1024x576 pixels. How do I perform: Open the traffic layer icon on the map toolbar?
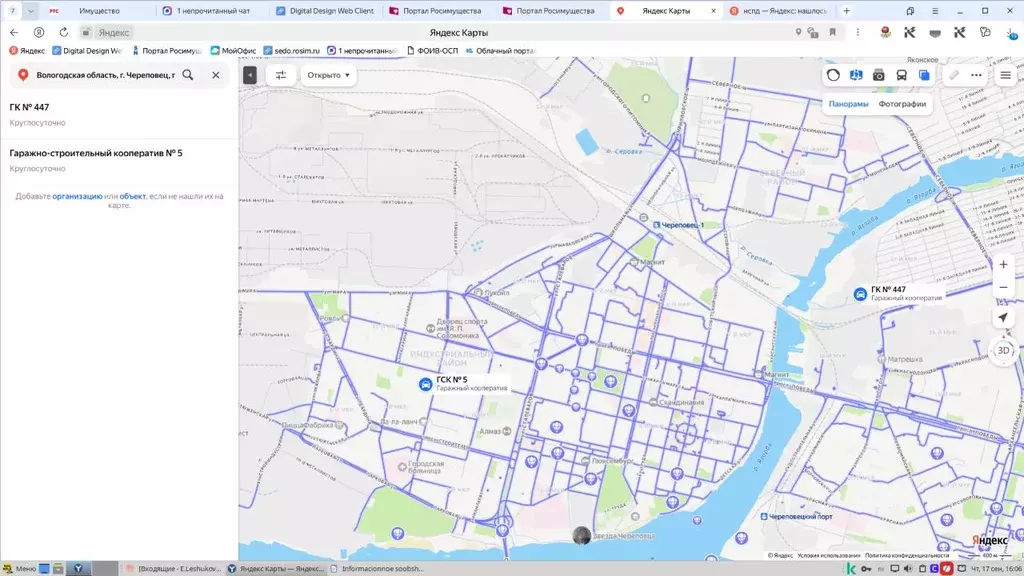[833, 75]
